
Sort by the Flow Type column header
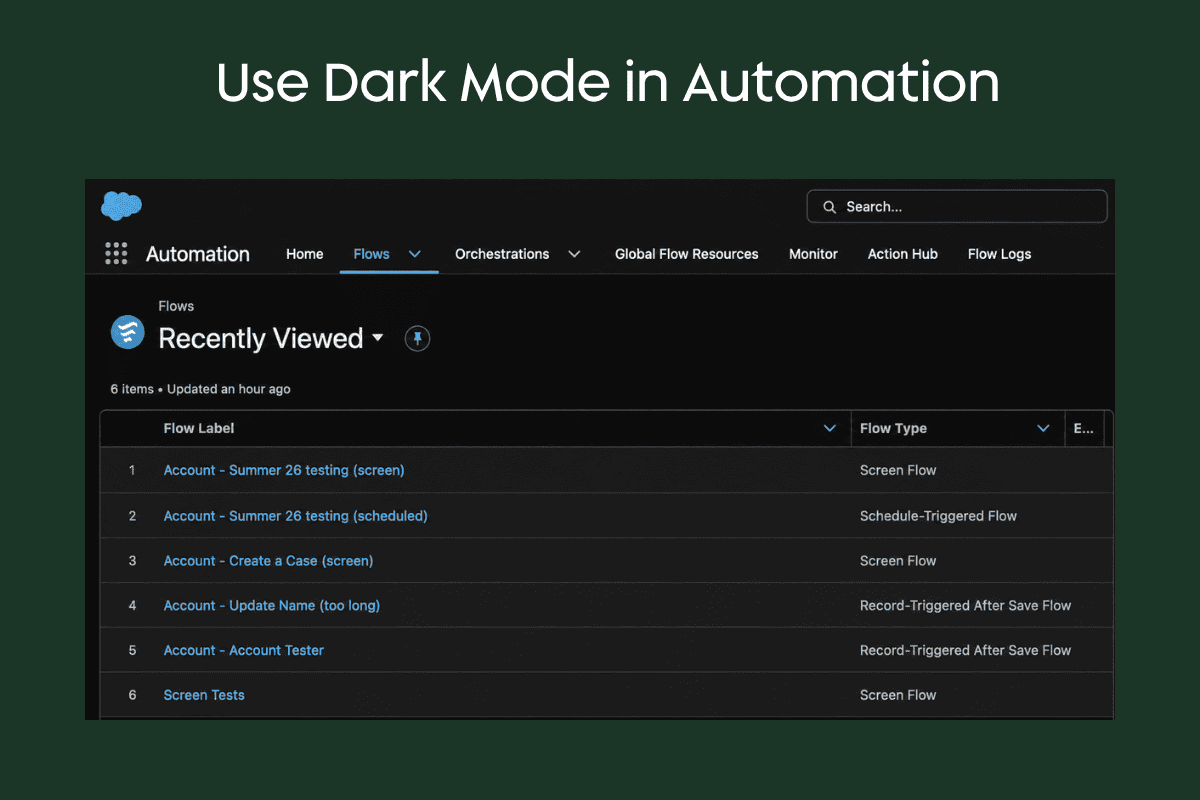893,428
